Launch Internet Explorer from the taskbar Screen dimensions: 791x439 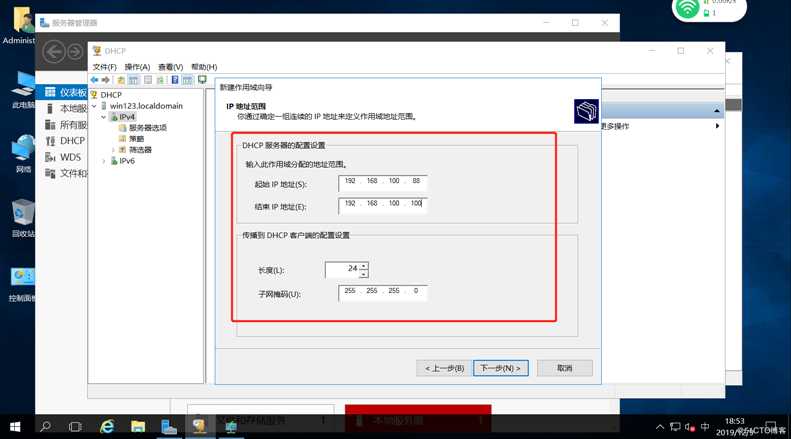(107, 427)
